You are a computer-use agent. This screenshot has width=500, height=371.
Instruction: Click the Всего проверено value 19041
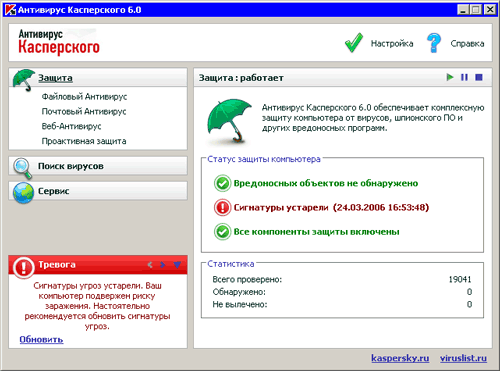pos(460,279)
